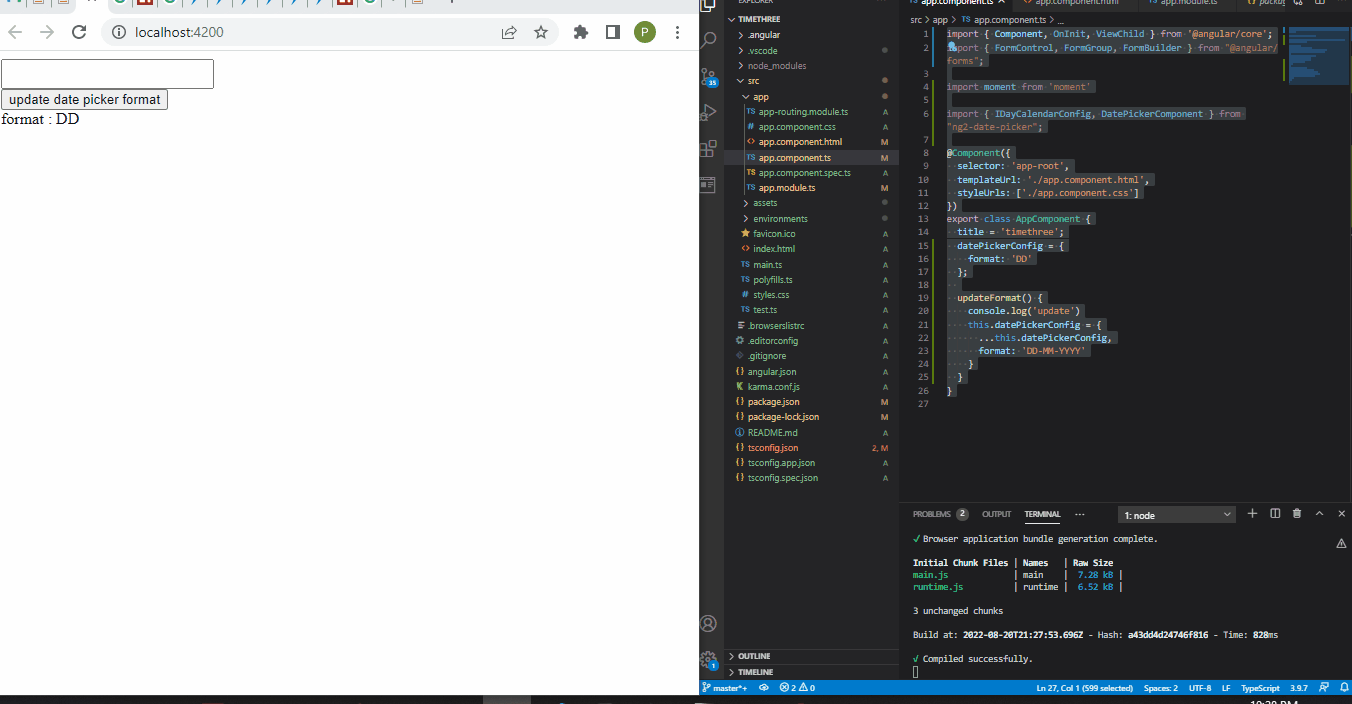
Task: Switch to the app.module.ts tab
Action: [x=1190, y=3]
